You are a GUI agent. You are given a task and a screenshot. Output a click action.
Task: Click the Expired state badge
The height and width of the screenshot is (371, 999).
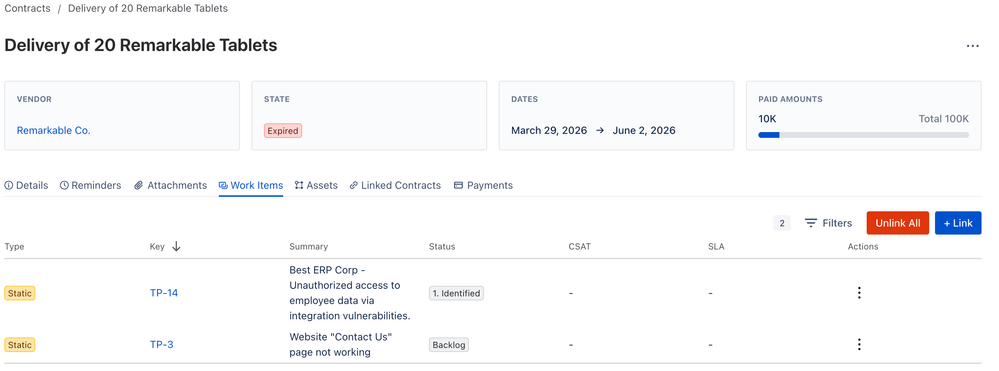tap(283, 131)
